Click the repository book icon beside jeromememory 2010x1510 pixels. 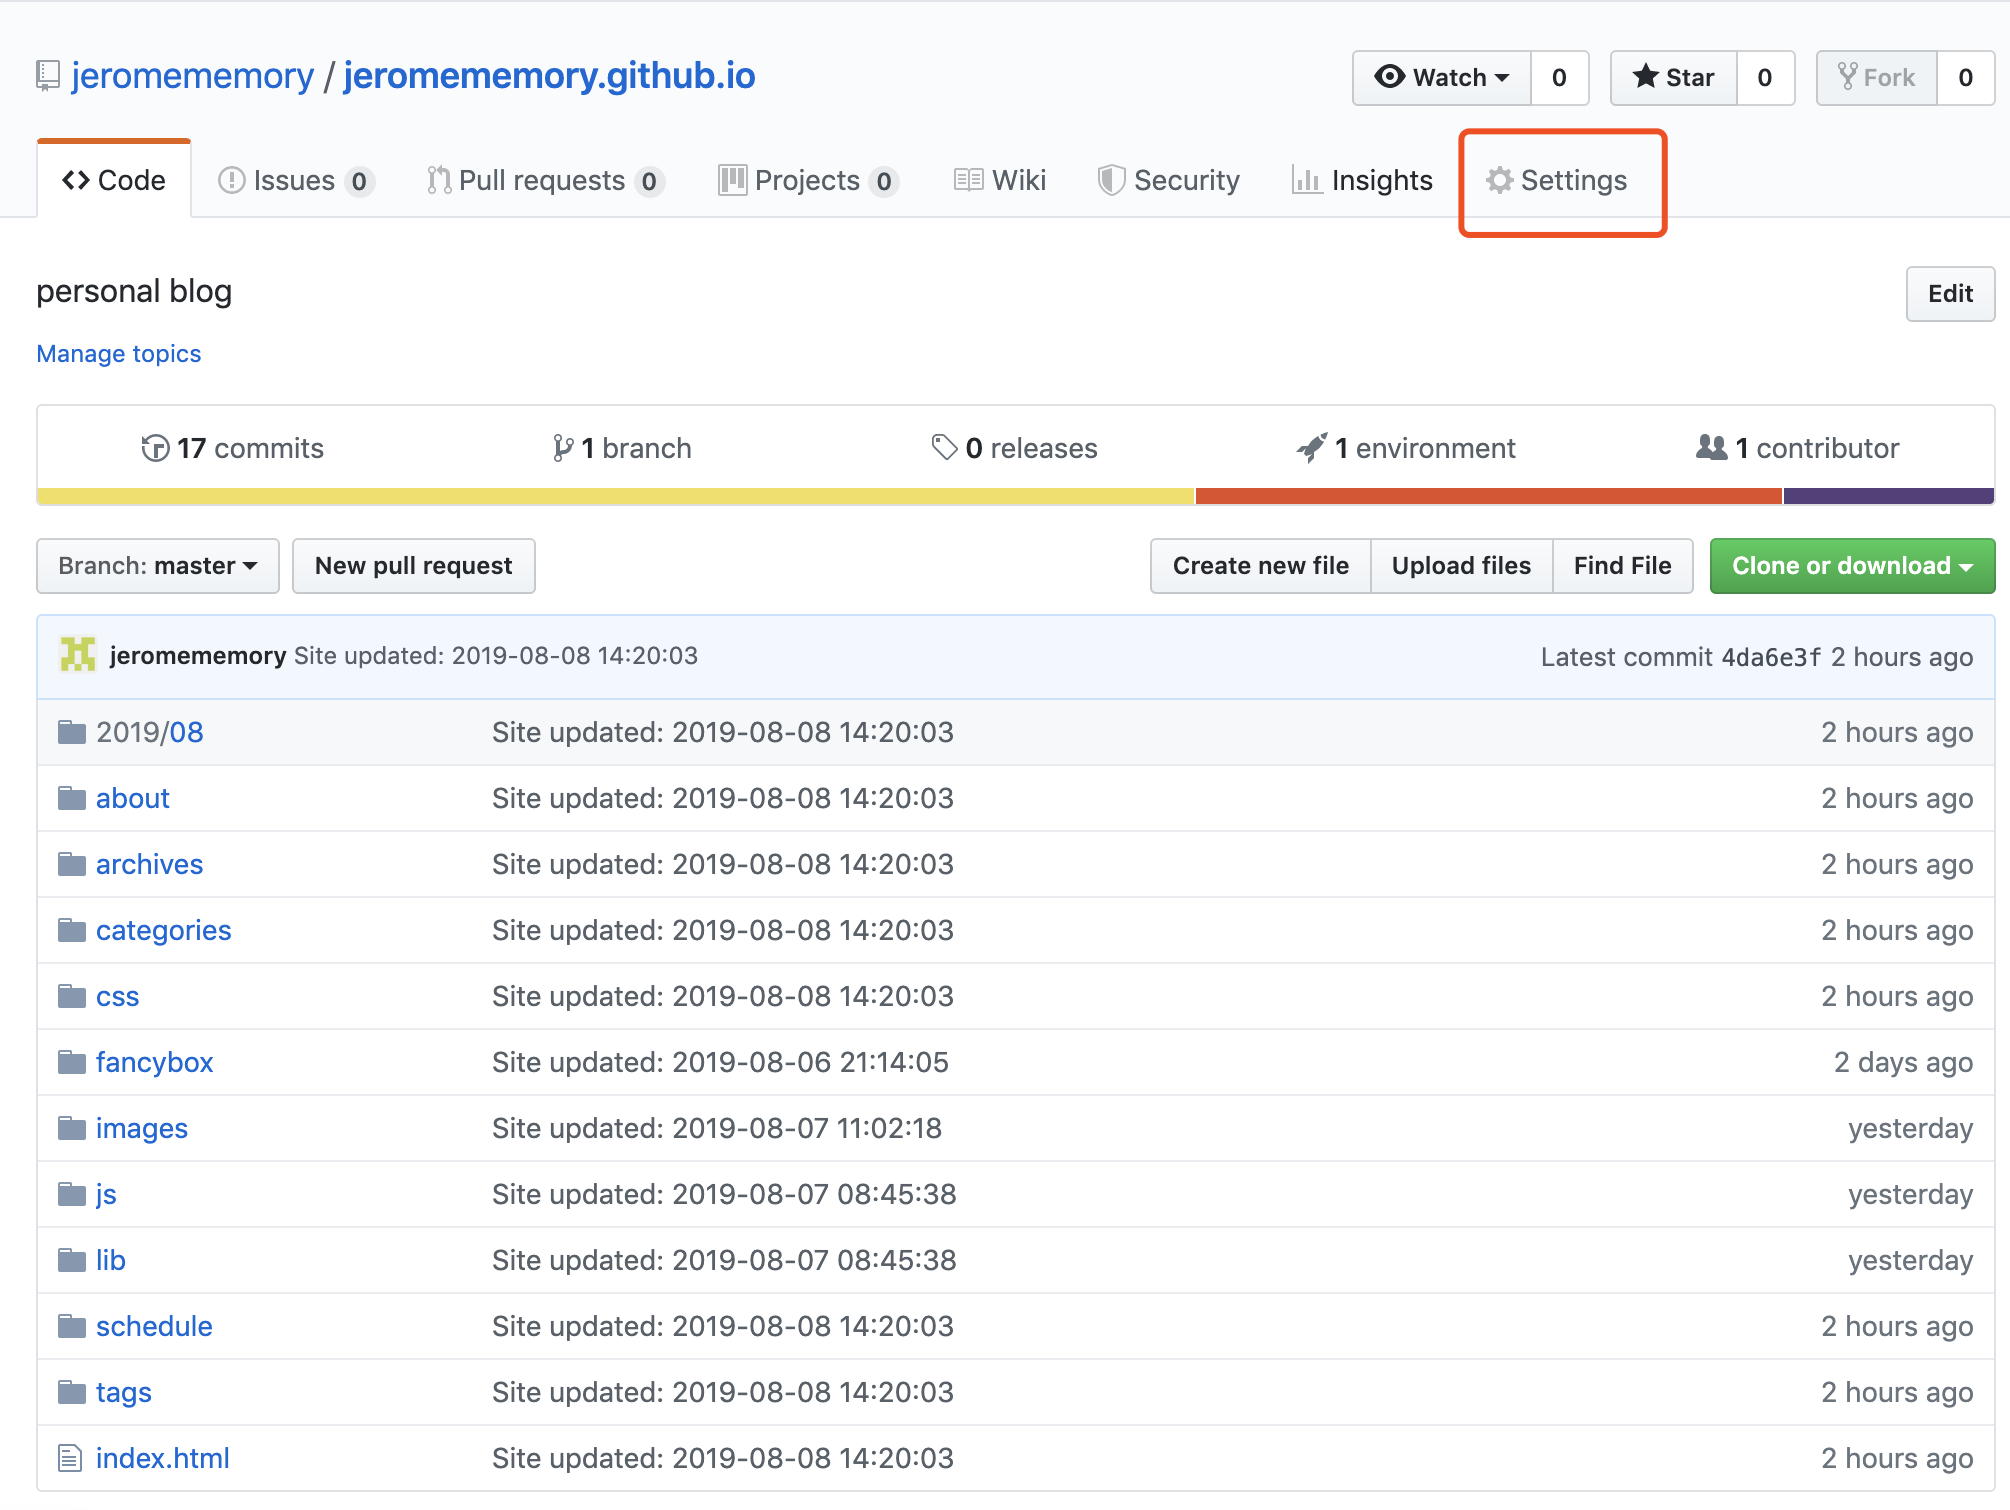pos(47,76)
